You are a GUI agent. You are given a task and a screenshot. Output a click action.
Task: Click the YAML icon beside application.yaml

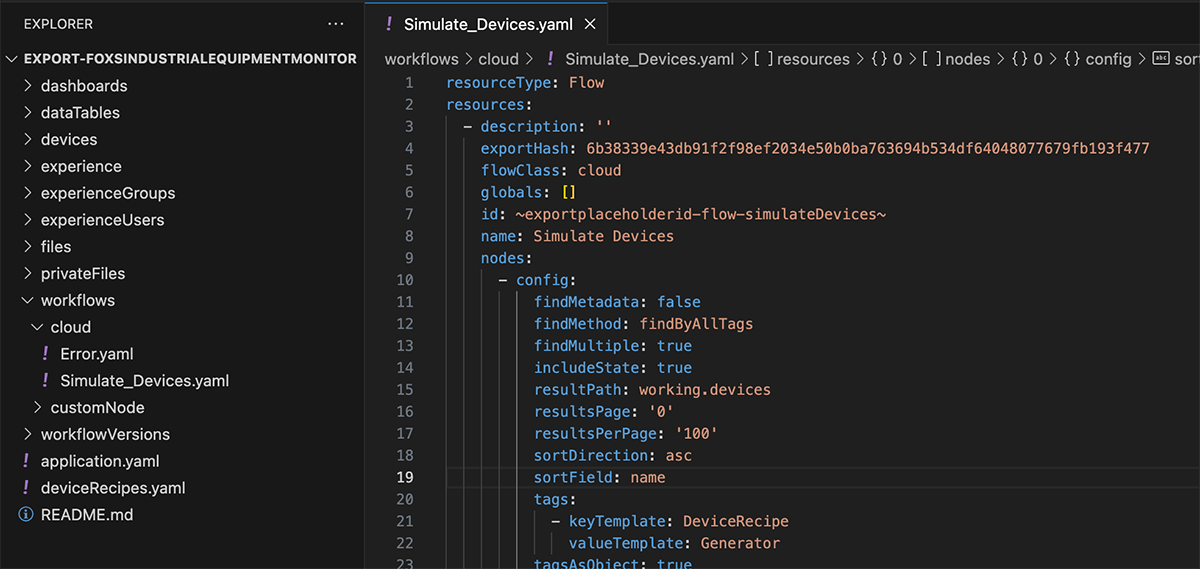[x=26, y=461]
